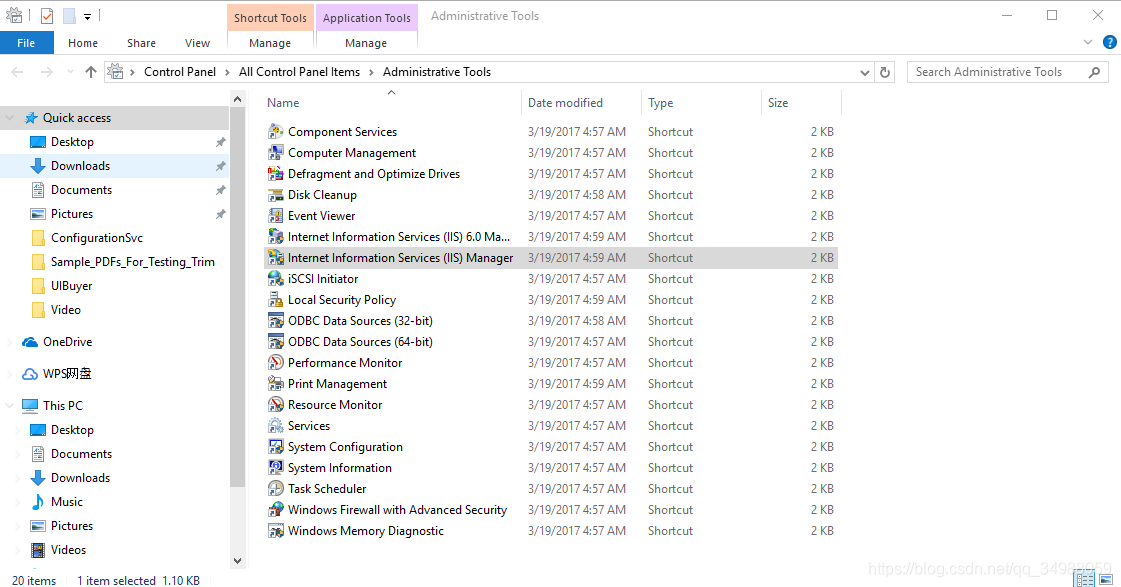Select the System Configuration icon
Viewport: 1121px width, 587px height.
pyautogui.click(x=275, y=447)
